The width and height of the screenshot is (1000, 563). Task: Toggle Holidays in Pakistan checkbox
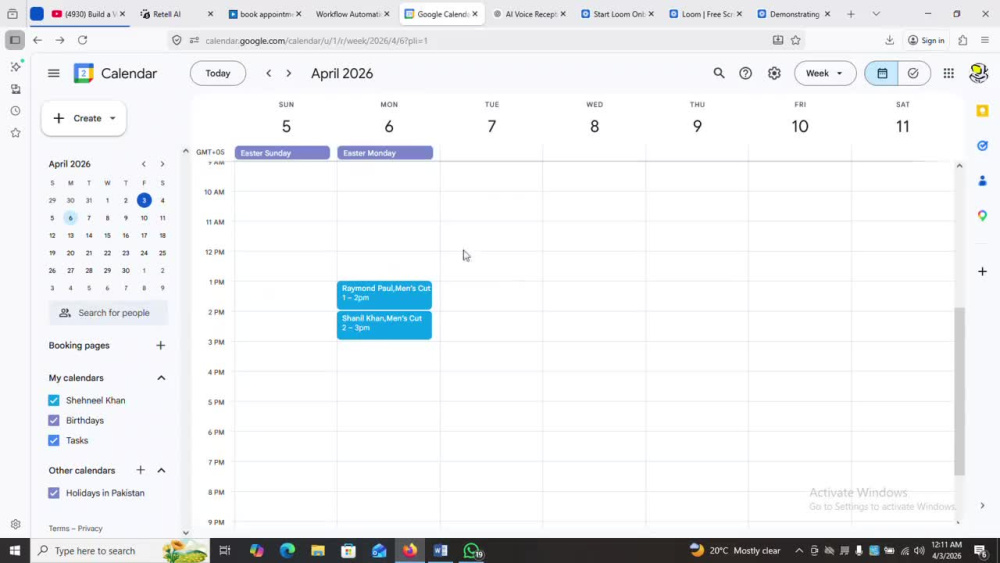click(x=54, y=493)
